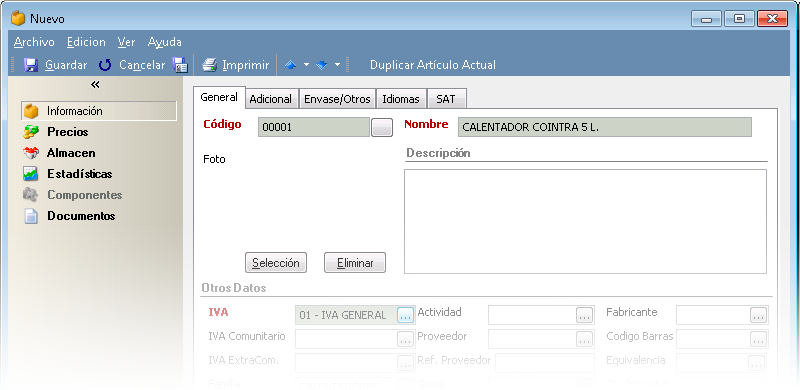
Task: Click the Estadísticas chart icon
Action: 31,174
